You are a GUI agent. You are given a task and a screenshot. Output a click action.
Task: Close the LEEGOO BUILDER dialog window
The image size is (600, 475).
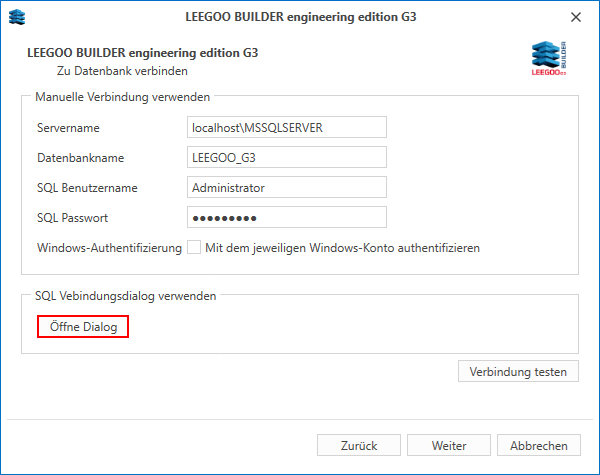(x=576, y=17)
